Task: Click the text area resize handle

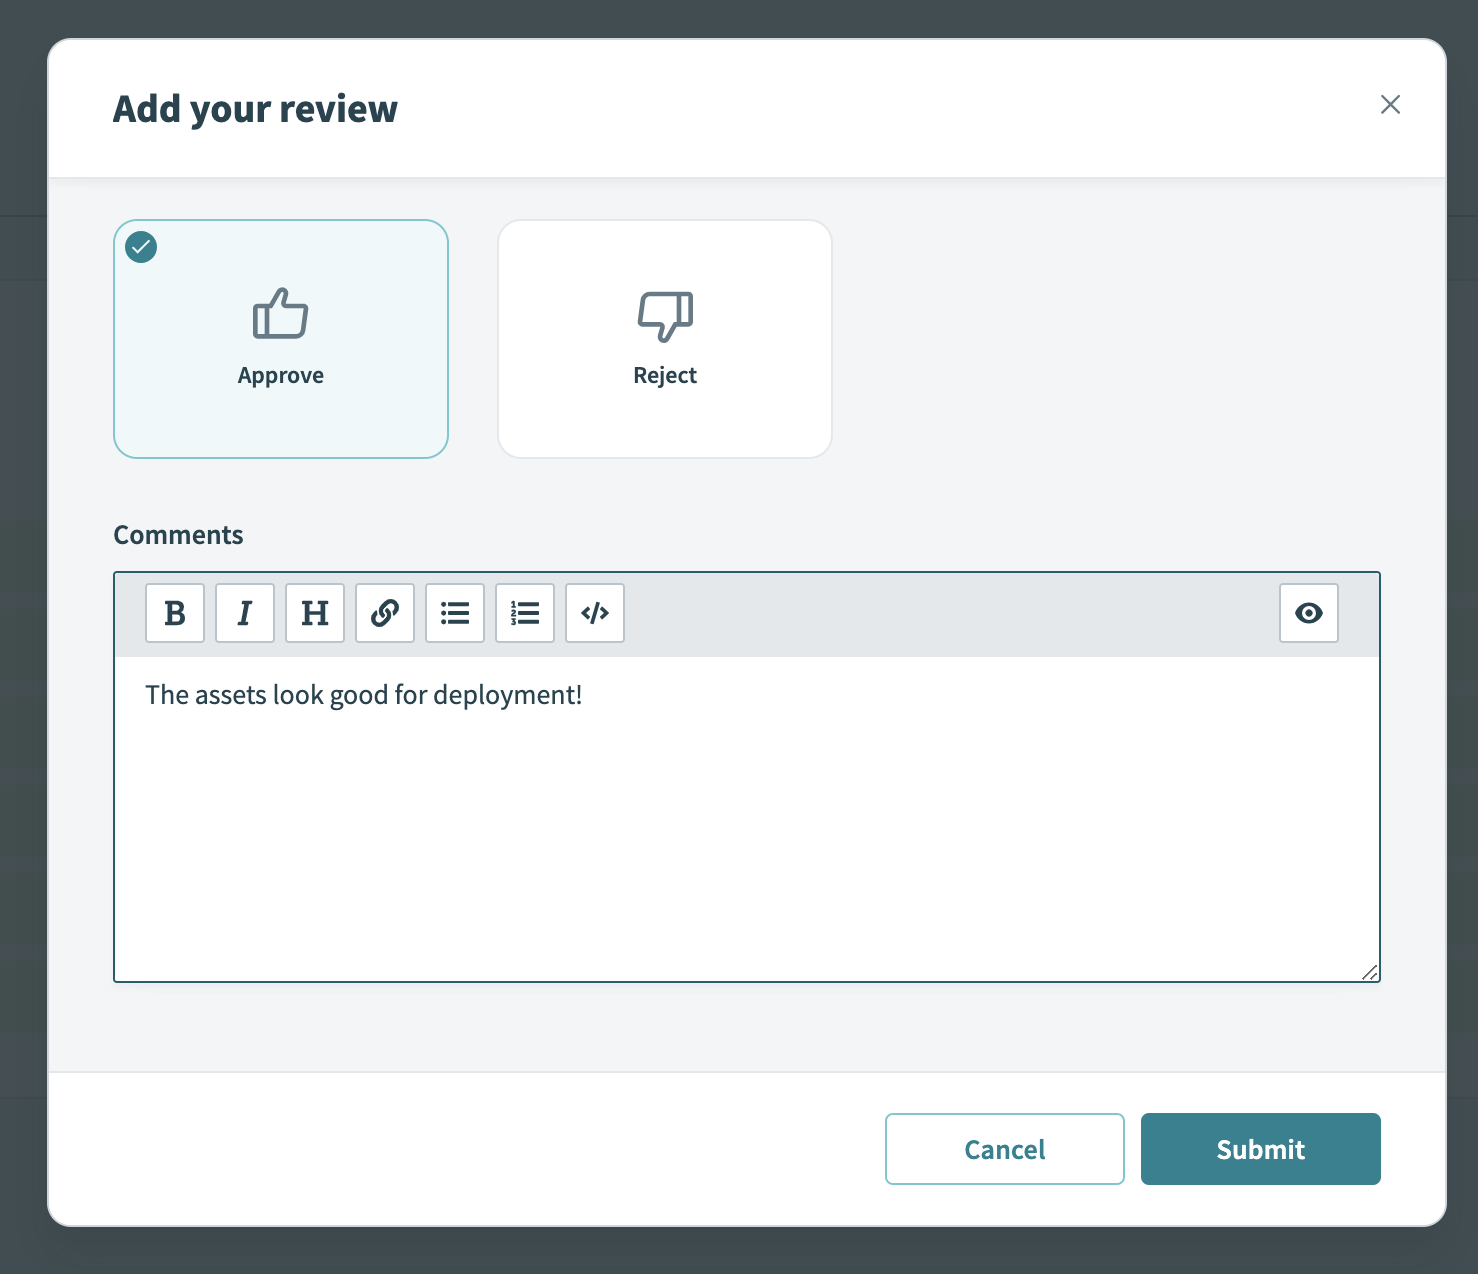Action: 1369,972
